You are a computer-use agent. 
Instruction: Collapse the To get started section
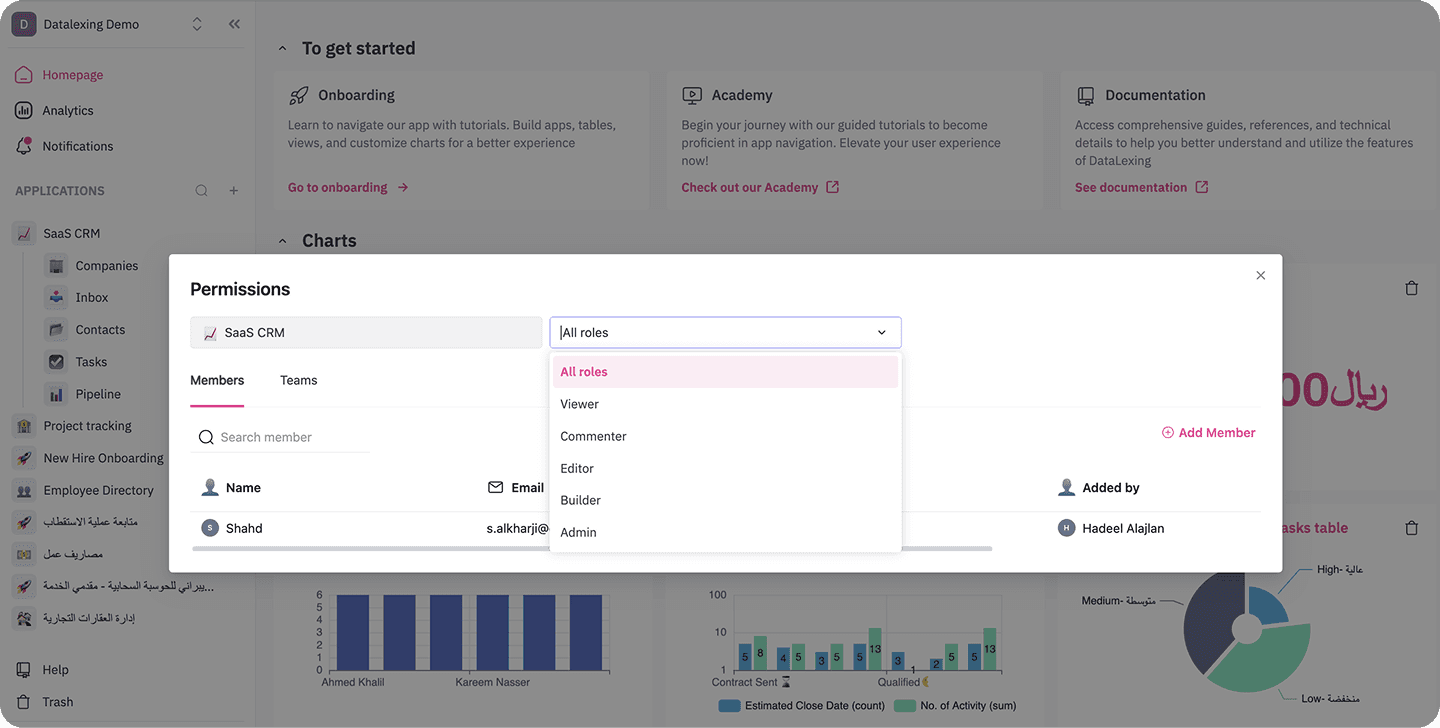[x=282, y=48]
